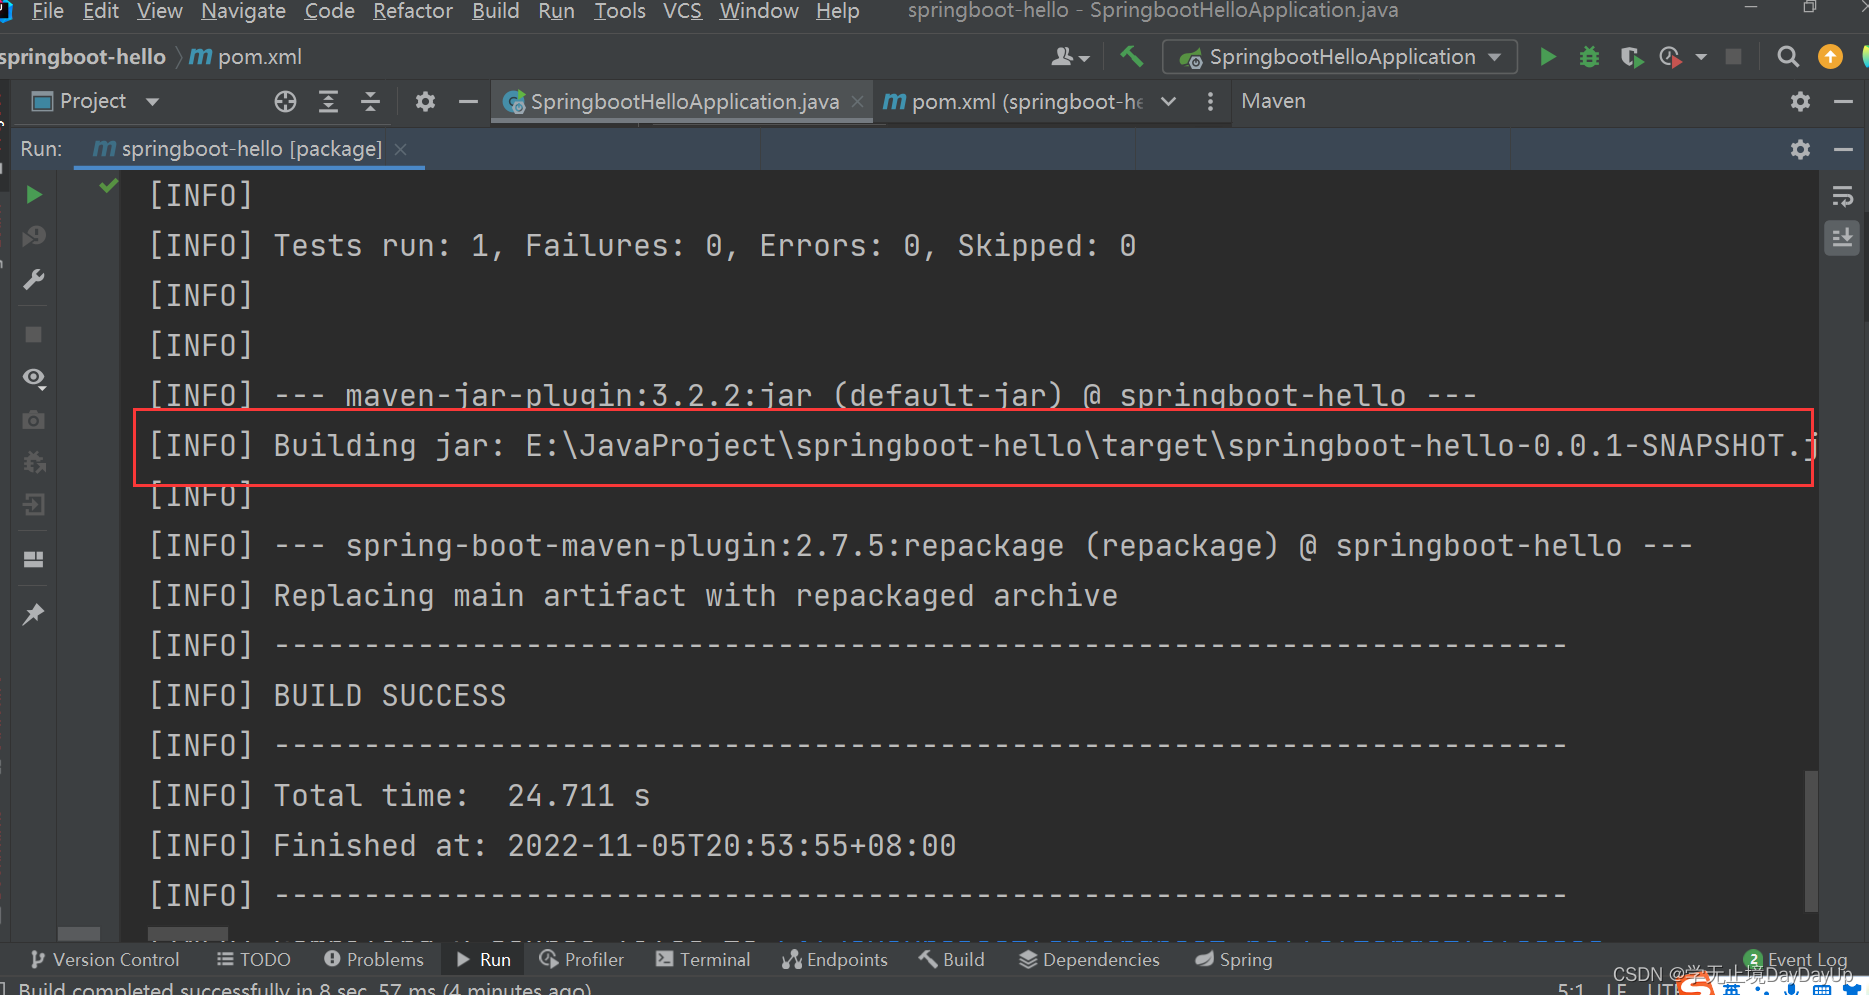Viewport: 1869px width, 995px height.
Task: Click the Maven tool window title
Action: 1273,101
